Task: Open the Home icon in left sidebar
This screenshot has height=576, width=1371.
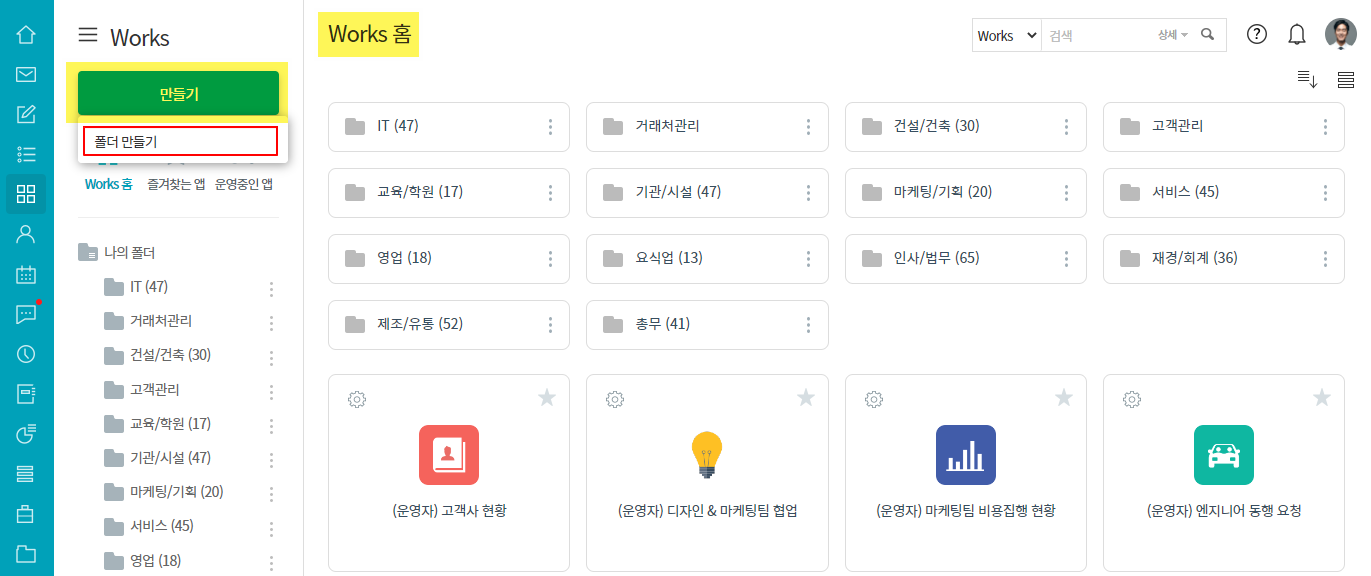Action: [26, 35]
